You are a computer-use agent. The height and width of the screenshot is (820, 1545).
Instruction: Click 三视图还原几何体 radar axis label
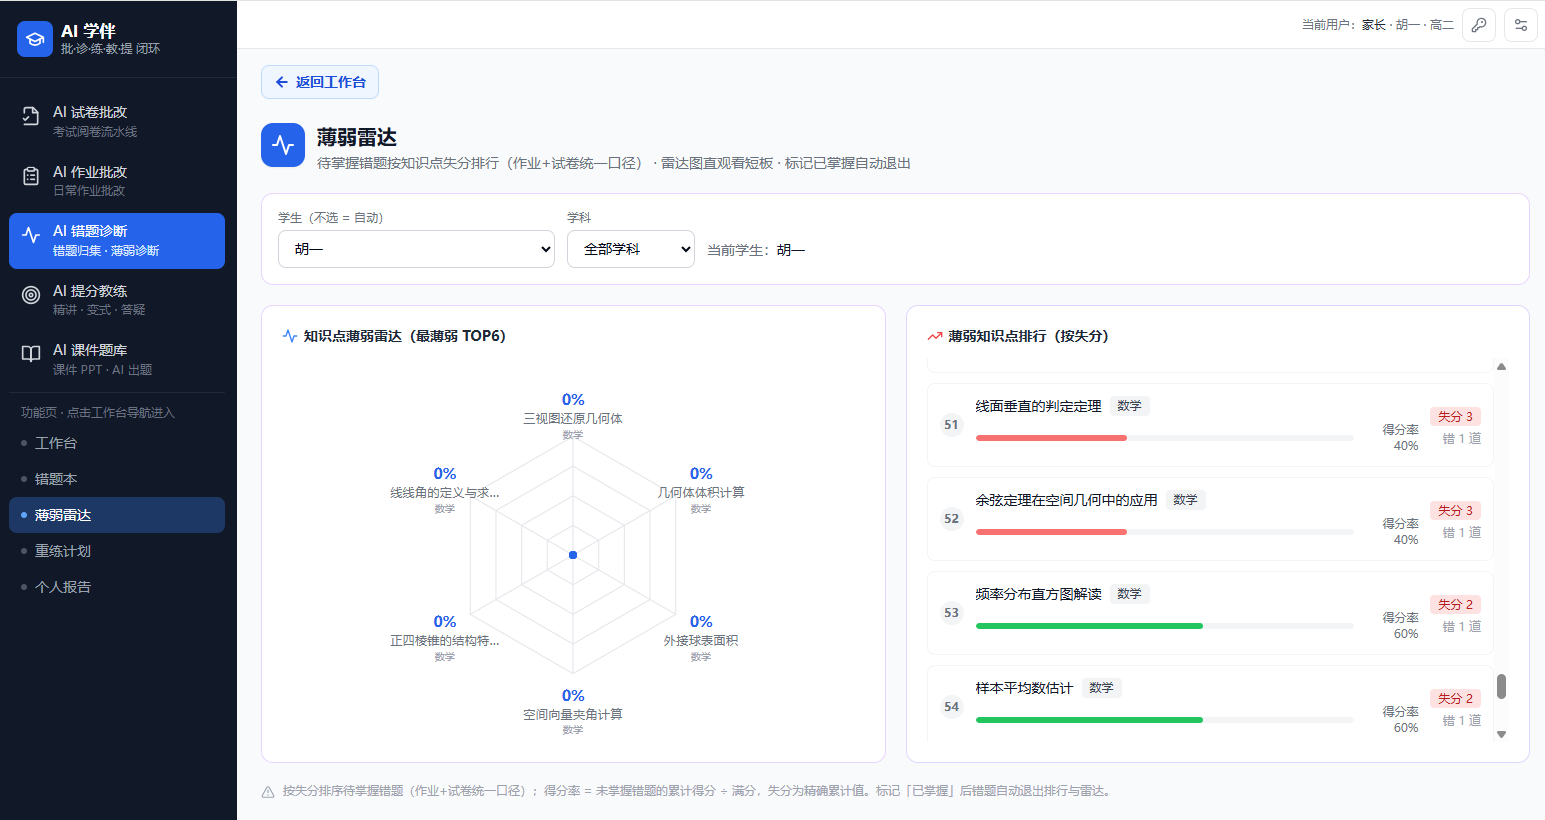tap(573, 419)
